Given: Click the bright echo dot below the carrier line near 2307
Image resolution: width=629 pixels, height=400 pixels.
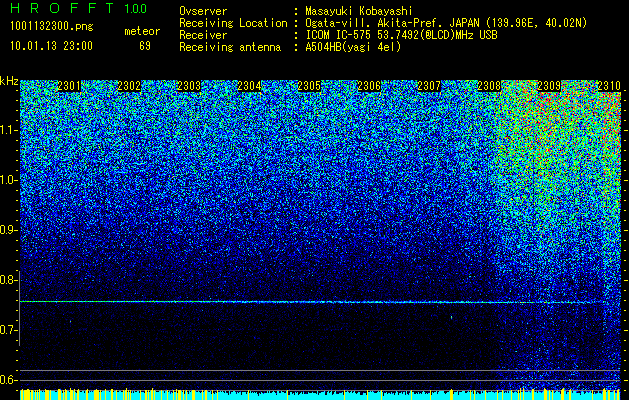Looking at the screenshot, I should 452,317.
